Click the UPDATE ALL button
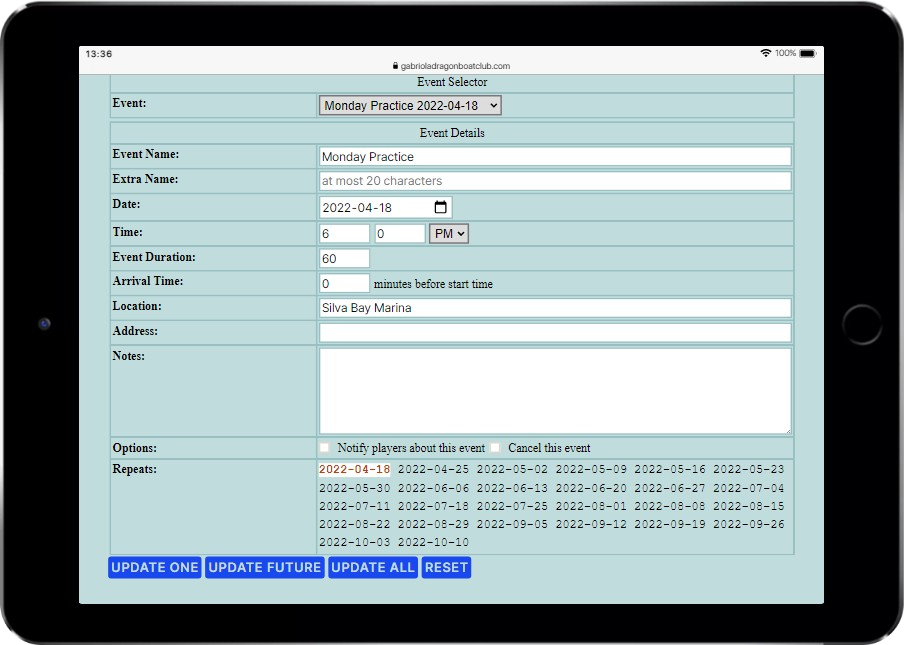This screenshot has width=904, height=645. tap(373, 567)
